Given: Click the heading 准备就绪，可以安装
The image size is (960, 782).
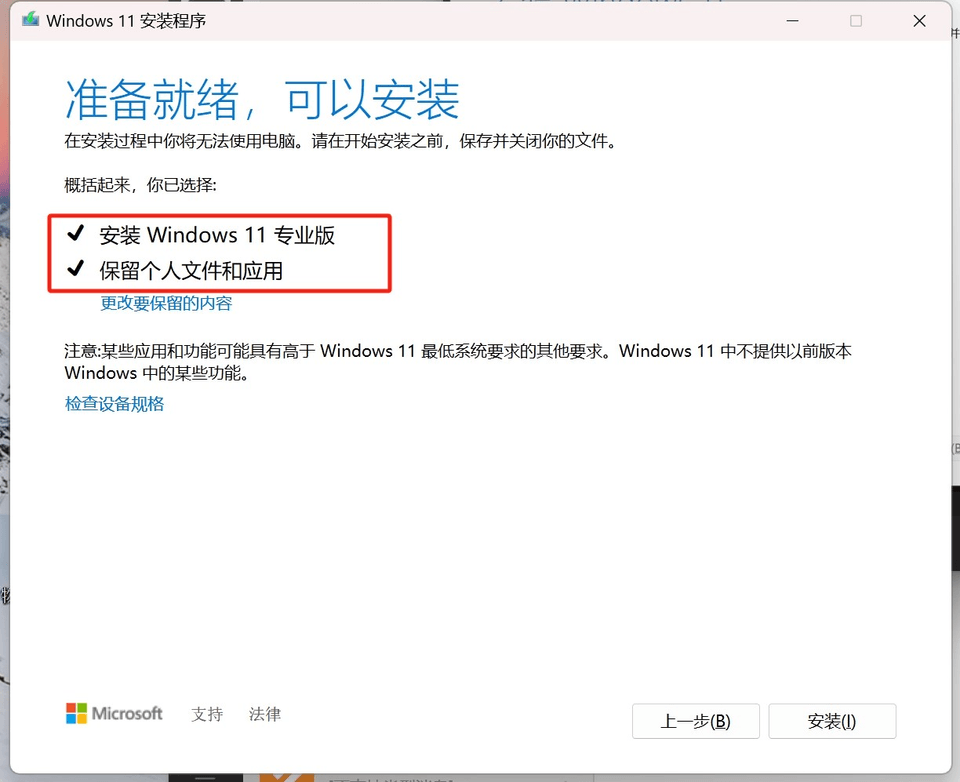Looking at the screenshot, I should (x=262, y=100).
